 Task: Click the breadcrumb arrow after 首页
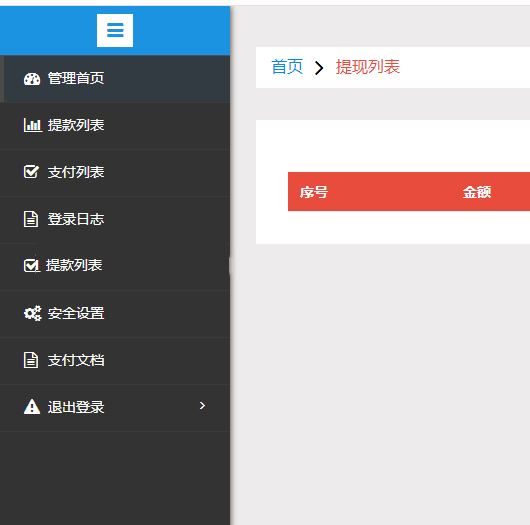coord(319,68)
